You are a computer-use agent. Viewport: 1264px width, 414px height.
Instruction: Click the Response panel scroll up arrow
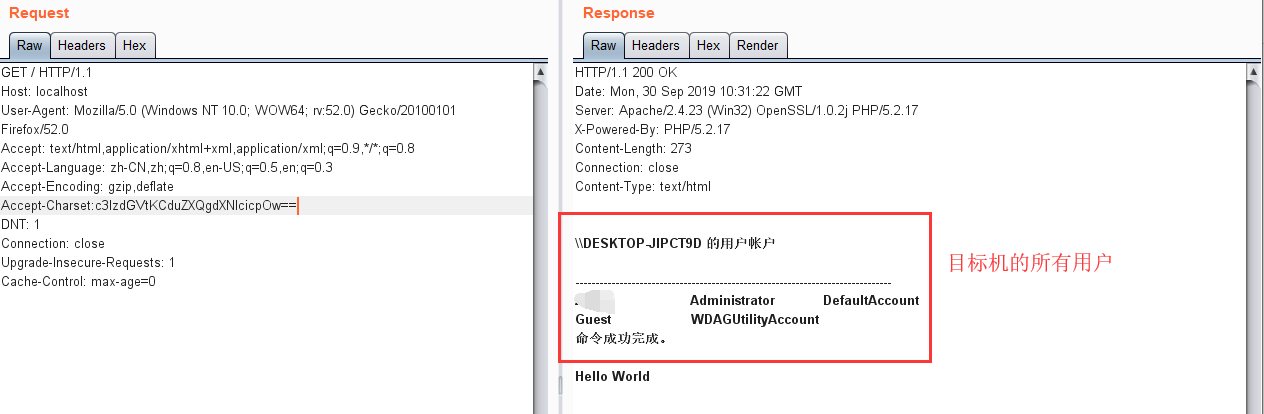(1255, 72)
